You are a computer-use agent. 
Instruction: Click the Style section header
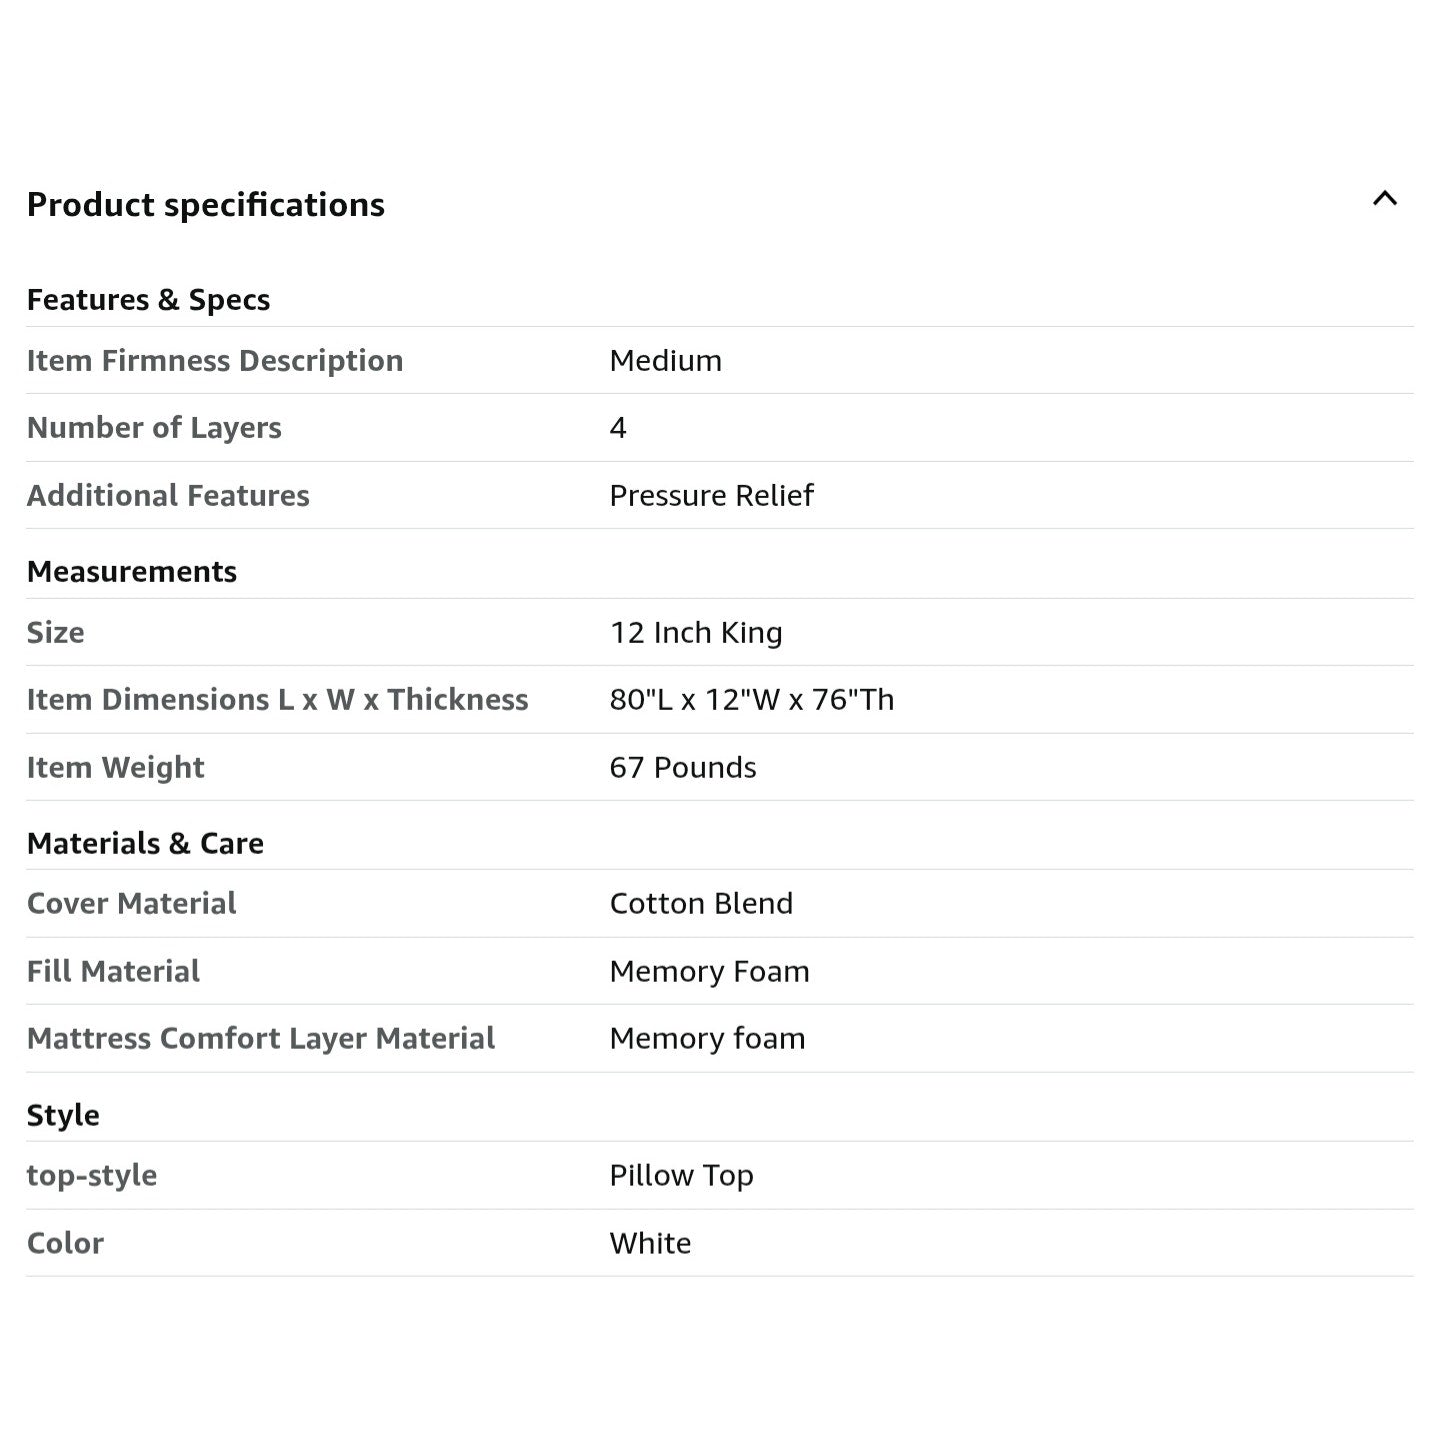pyautogui.click(x=63, y=1116)
